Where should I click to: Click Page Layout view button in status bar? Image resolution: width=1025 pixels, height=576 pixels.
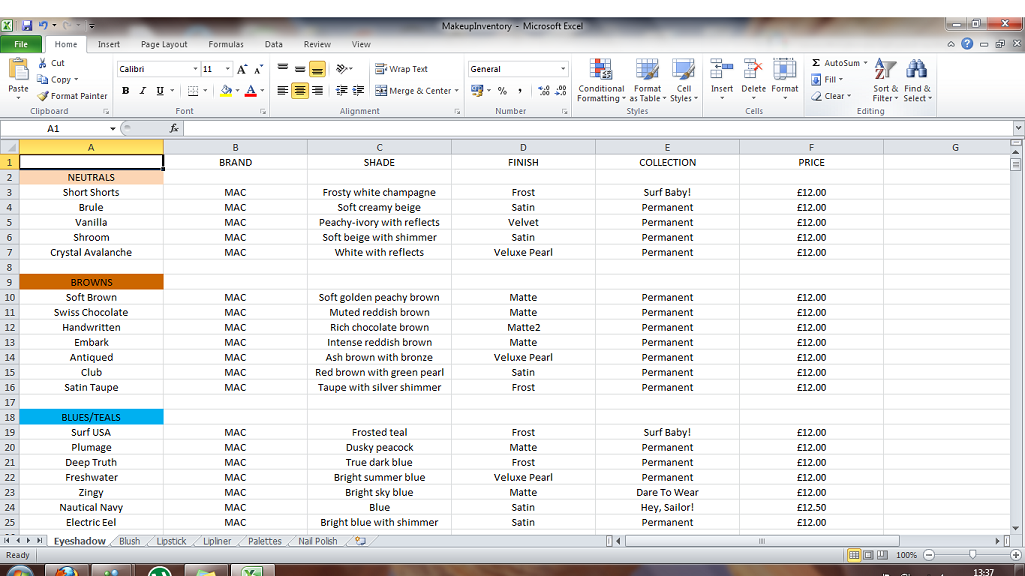868,554
